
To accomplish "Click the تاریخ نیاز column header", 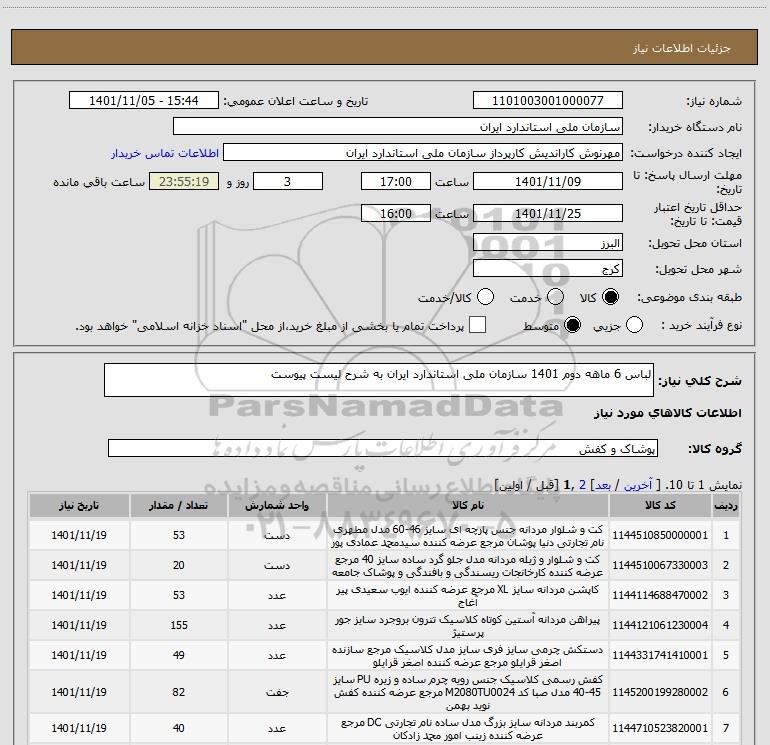I will (79, 505).
